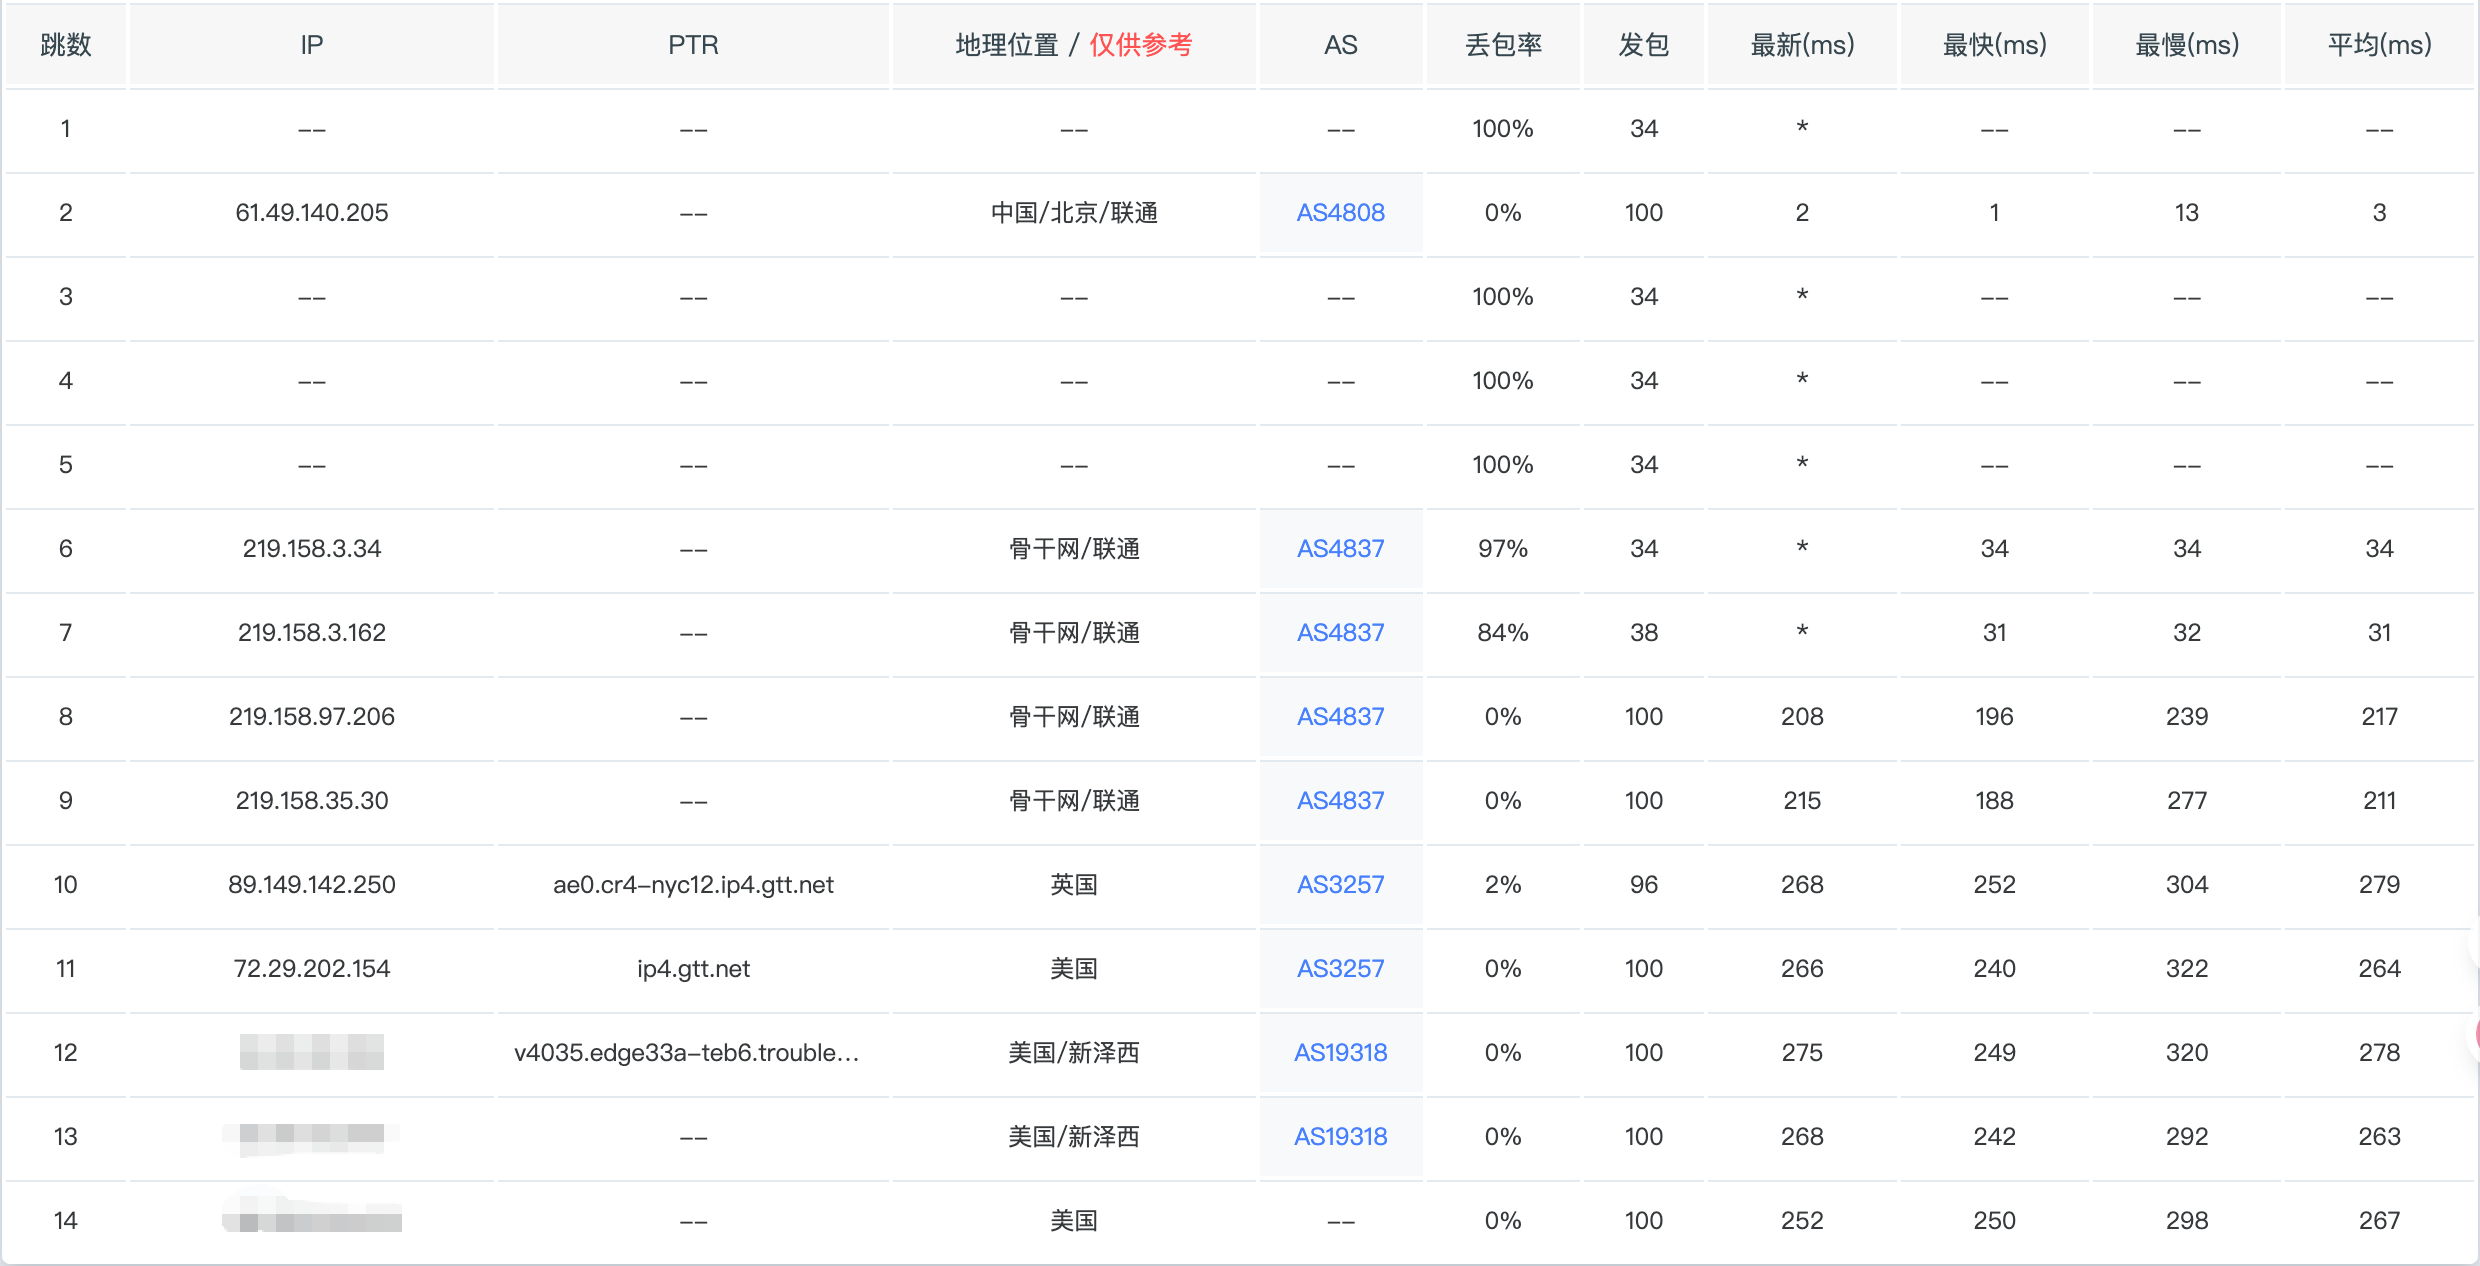Click the blurred IP in hop 14
Image resolution: width=2480 pixels, height=1266 pixels.
tap(312, 1220)
